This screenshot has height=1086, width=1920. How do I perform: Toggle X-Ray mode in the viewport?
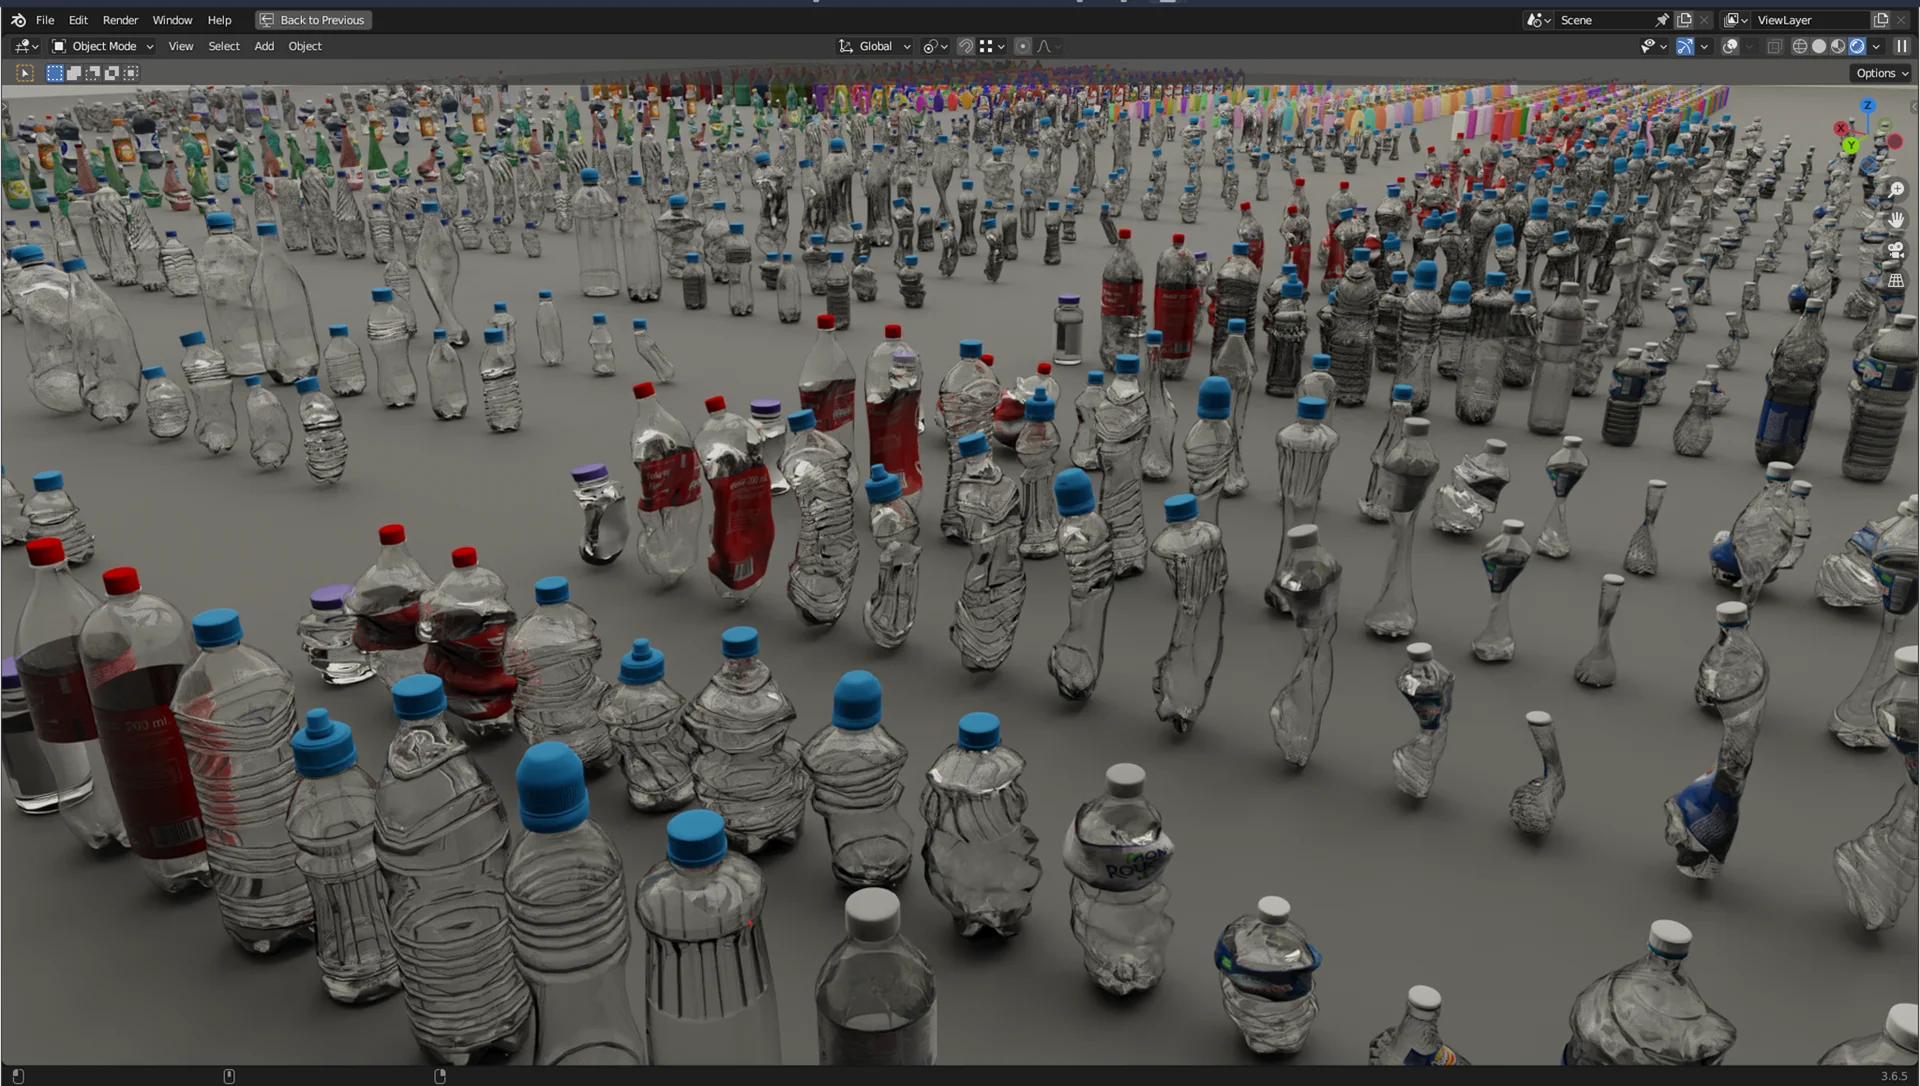1775,46
